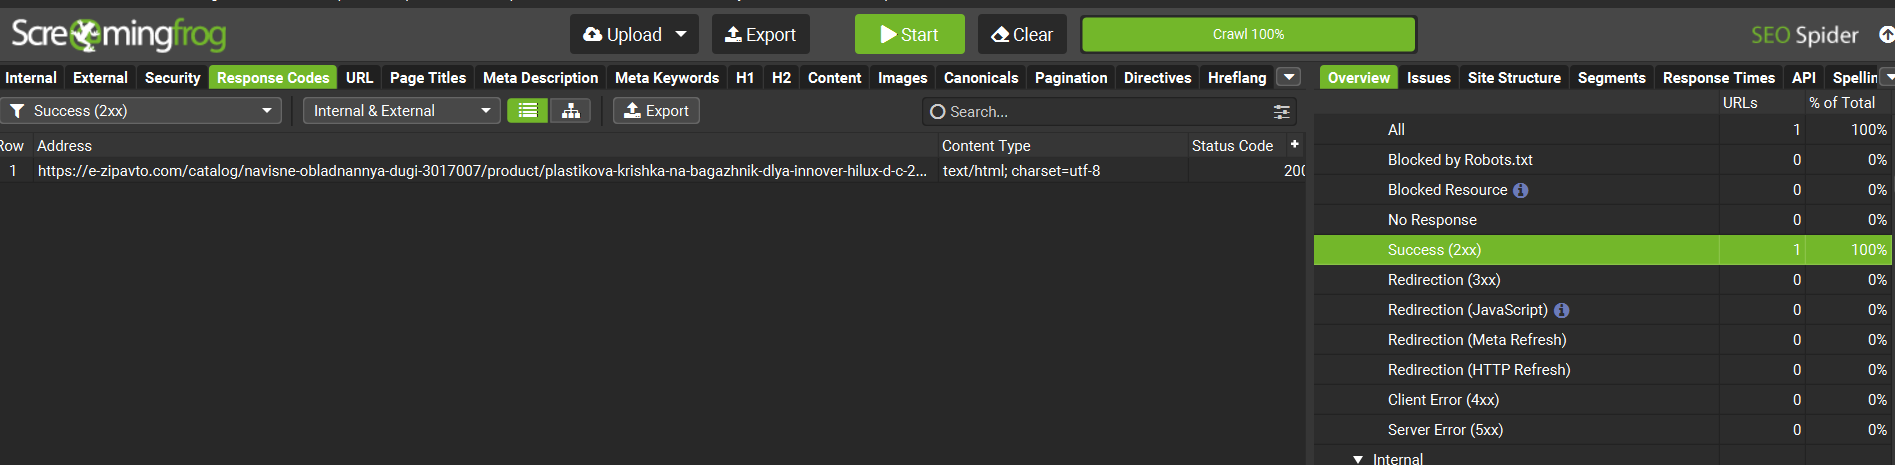1895x465 pixels.
Task: Select the Client Error (4xx) row
Action: point(1442,400)
